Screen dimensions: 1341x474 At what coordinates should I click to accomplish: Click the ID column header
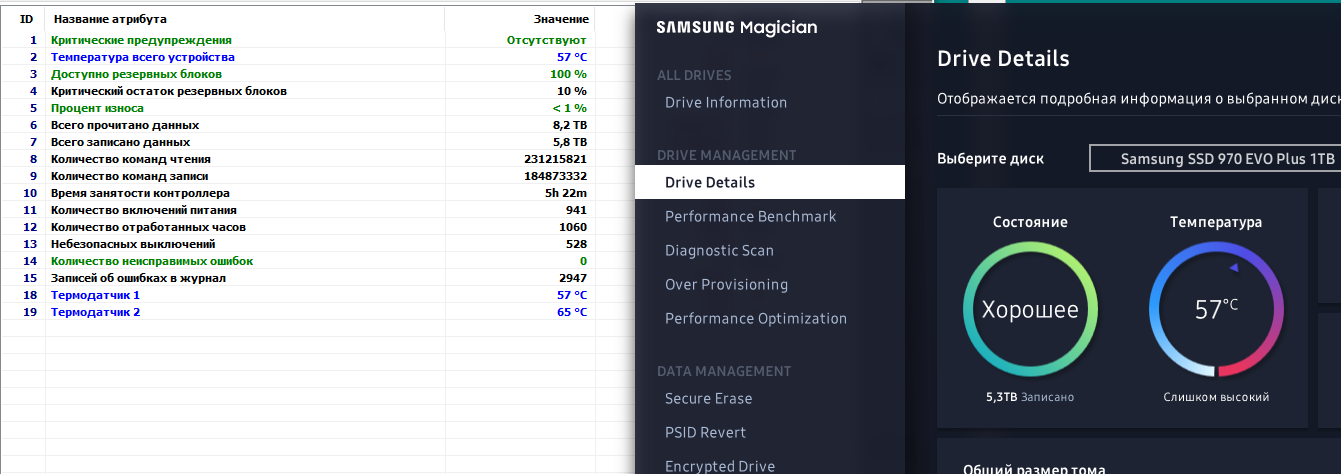pos(26,19)
